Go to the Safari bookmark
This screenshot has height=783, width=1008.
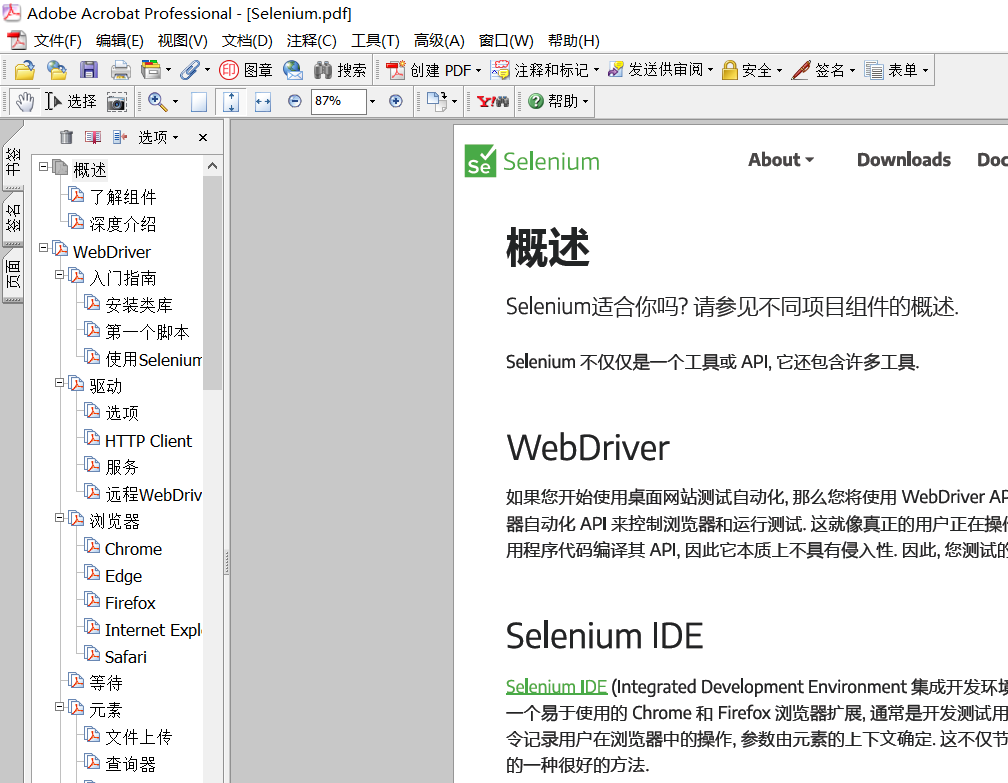click(125, 657)
